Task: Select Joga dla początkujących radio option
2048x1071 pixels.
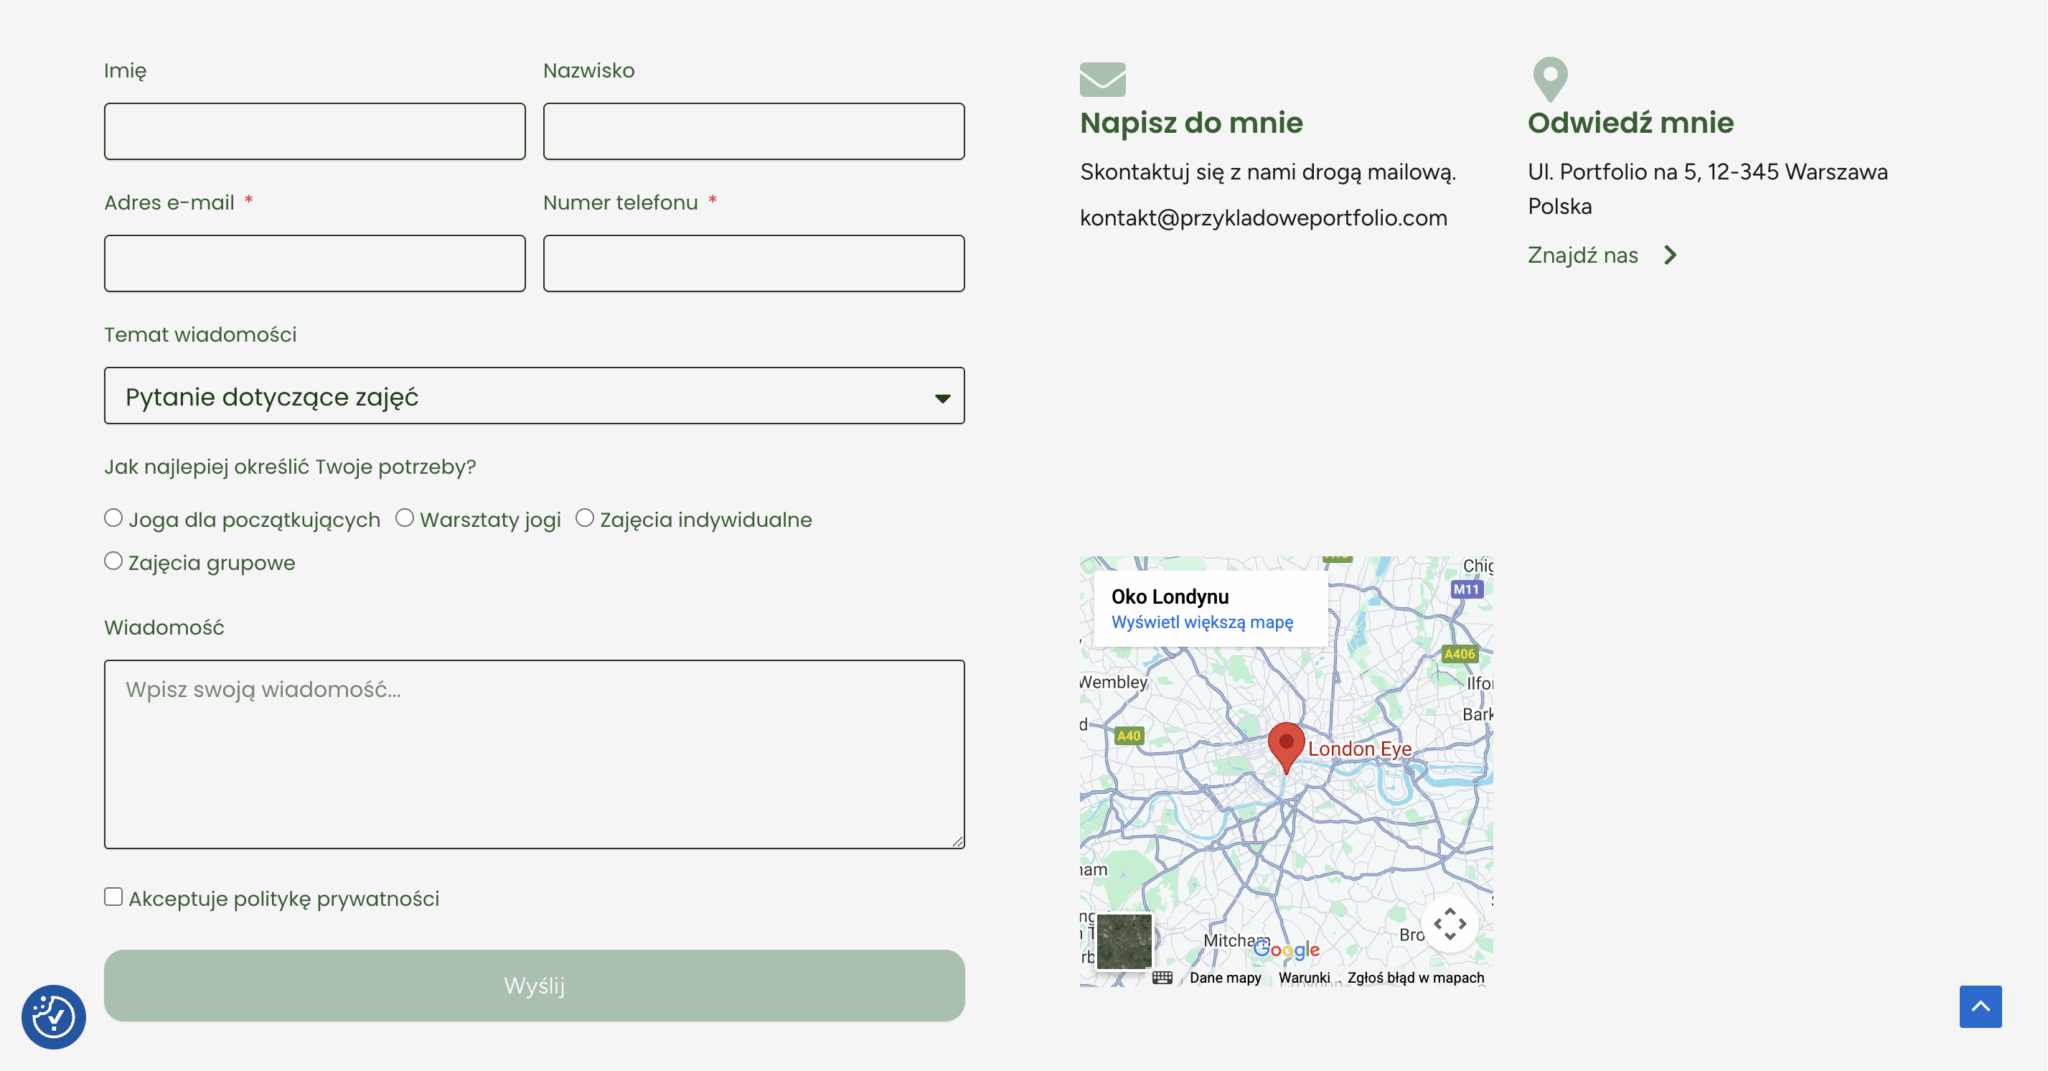Action: coord(114,518)
